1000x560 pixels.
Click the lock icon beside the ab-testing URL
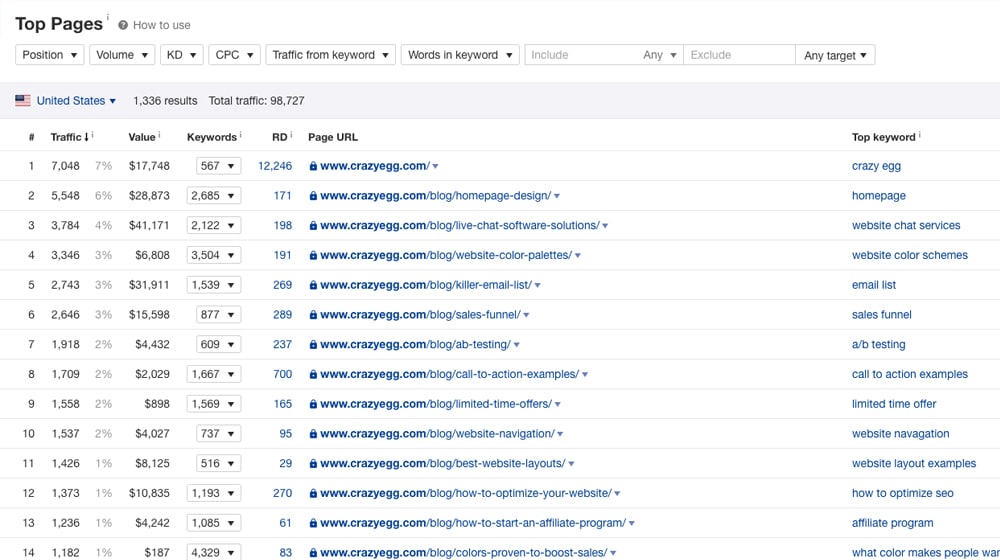(313, 344)
